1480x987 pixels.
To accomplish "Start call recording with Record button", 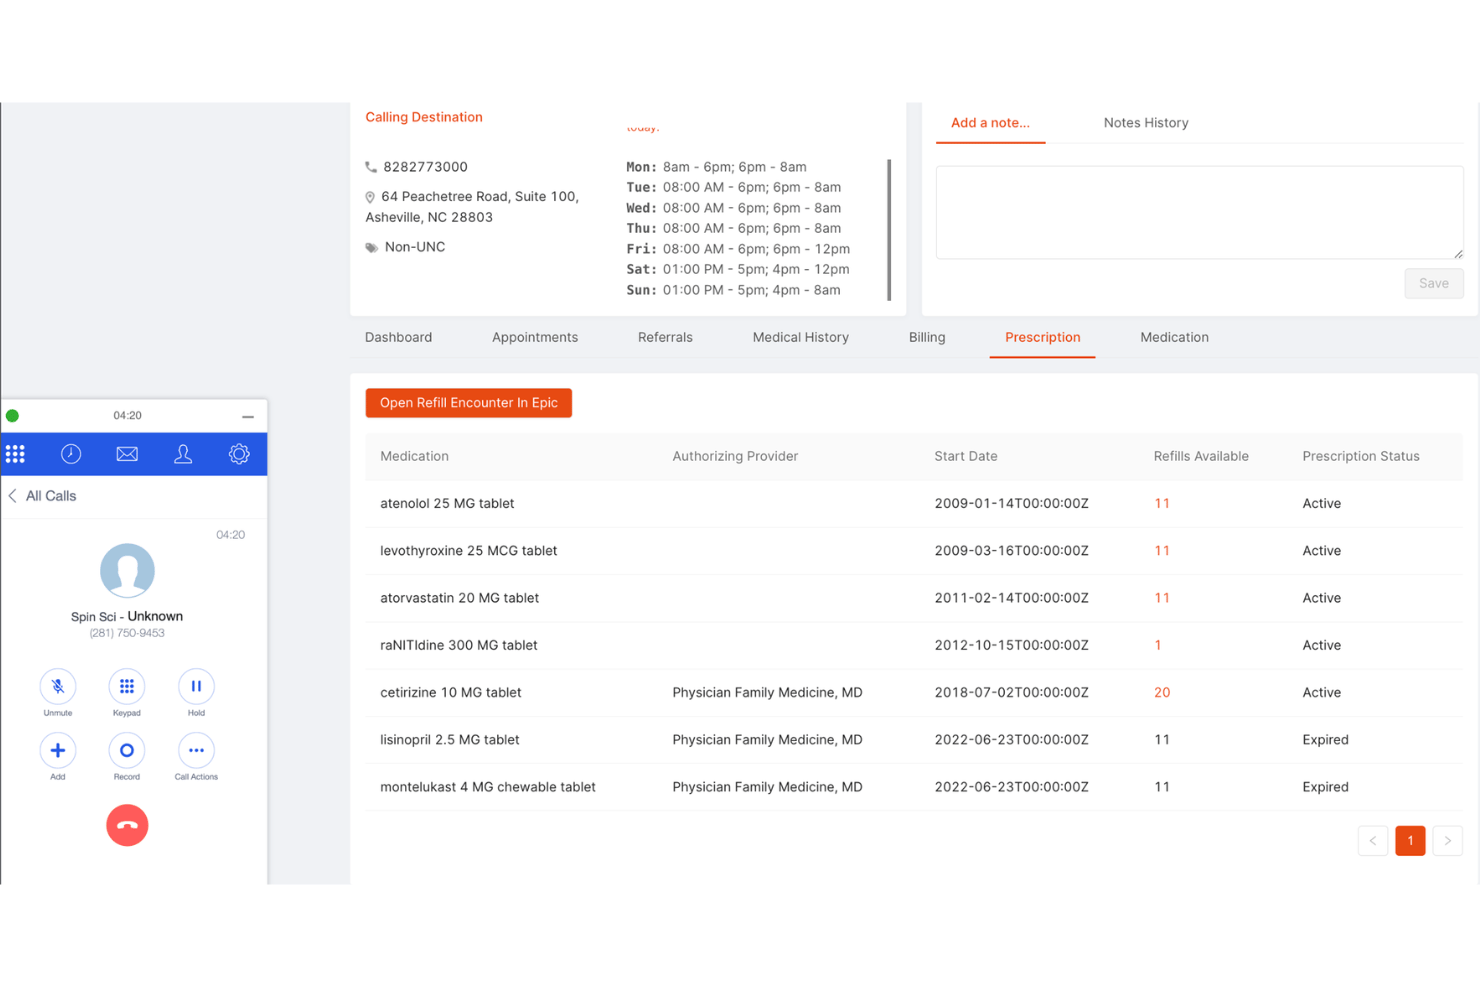I will 127,751.
